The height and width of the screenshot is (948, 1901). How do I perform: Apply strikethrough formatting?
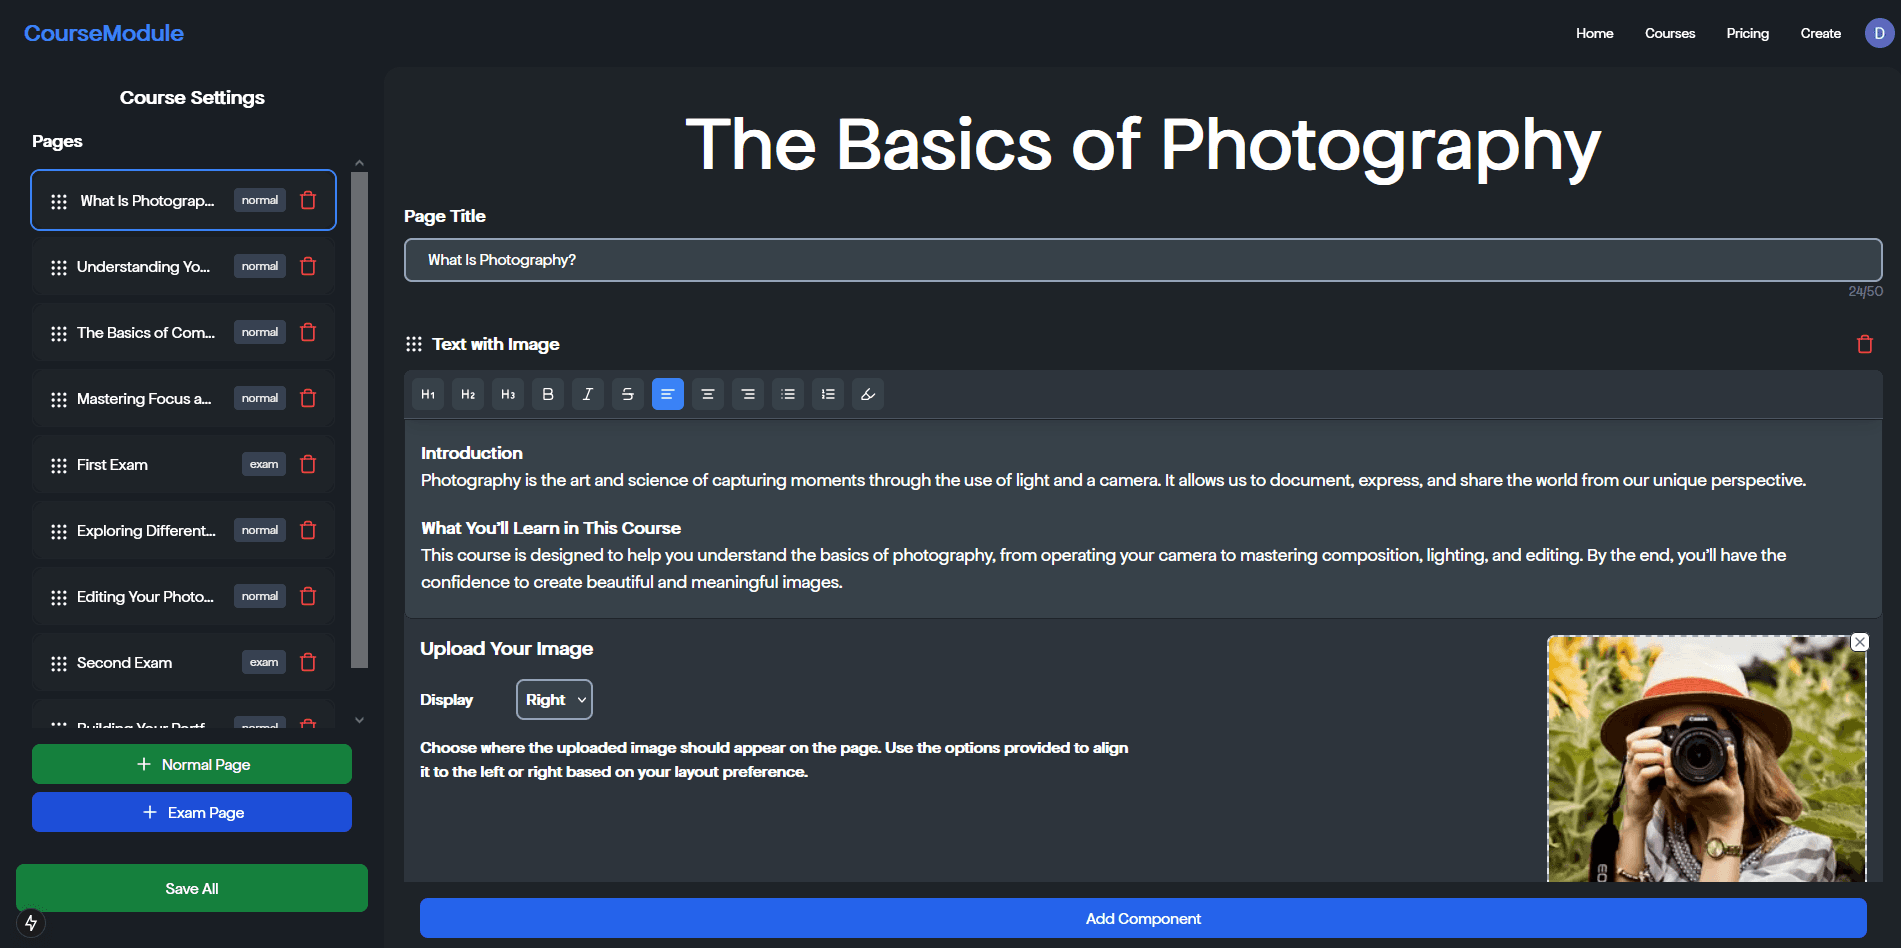coord(628,394)
